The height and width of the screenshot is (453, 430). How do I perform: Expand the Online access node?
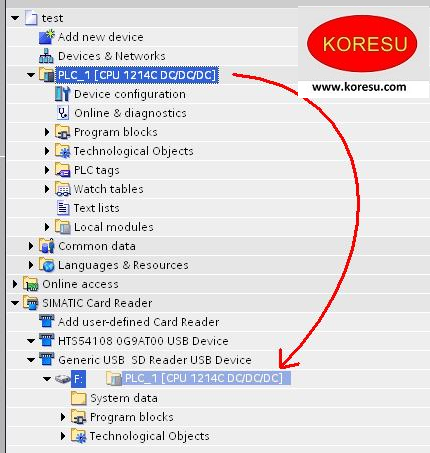point(15,284)
